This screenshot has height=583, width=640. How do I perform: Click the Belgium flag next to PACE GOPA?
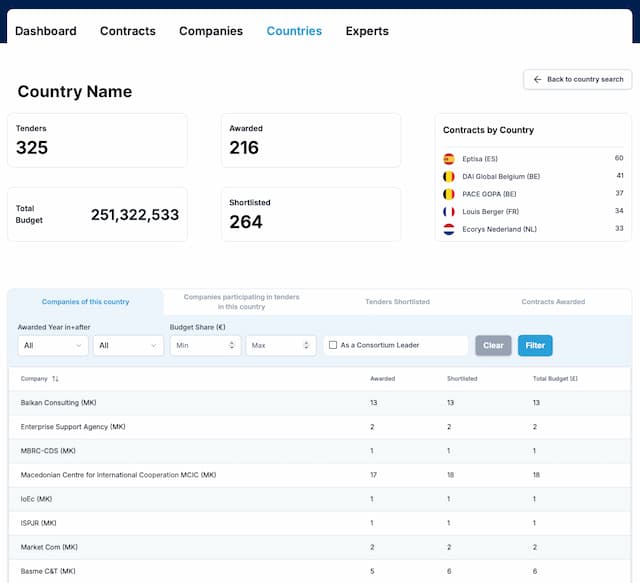[449, 194]
